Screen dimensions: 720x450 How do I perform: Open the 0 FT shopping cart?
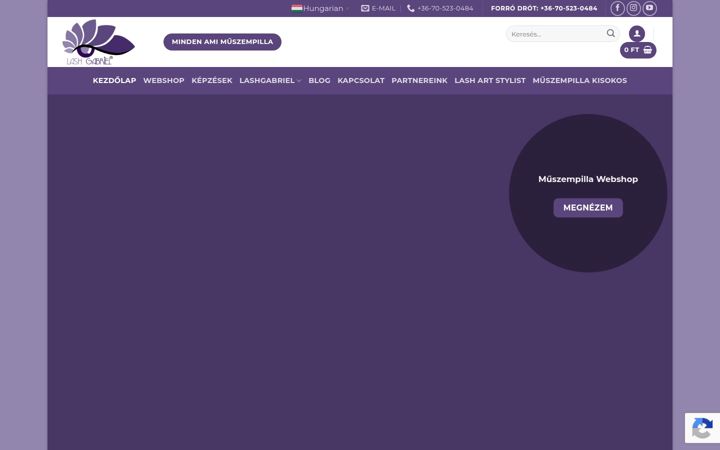click(x=638, y=50)
